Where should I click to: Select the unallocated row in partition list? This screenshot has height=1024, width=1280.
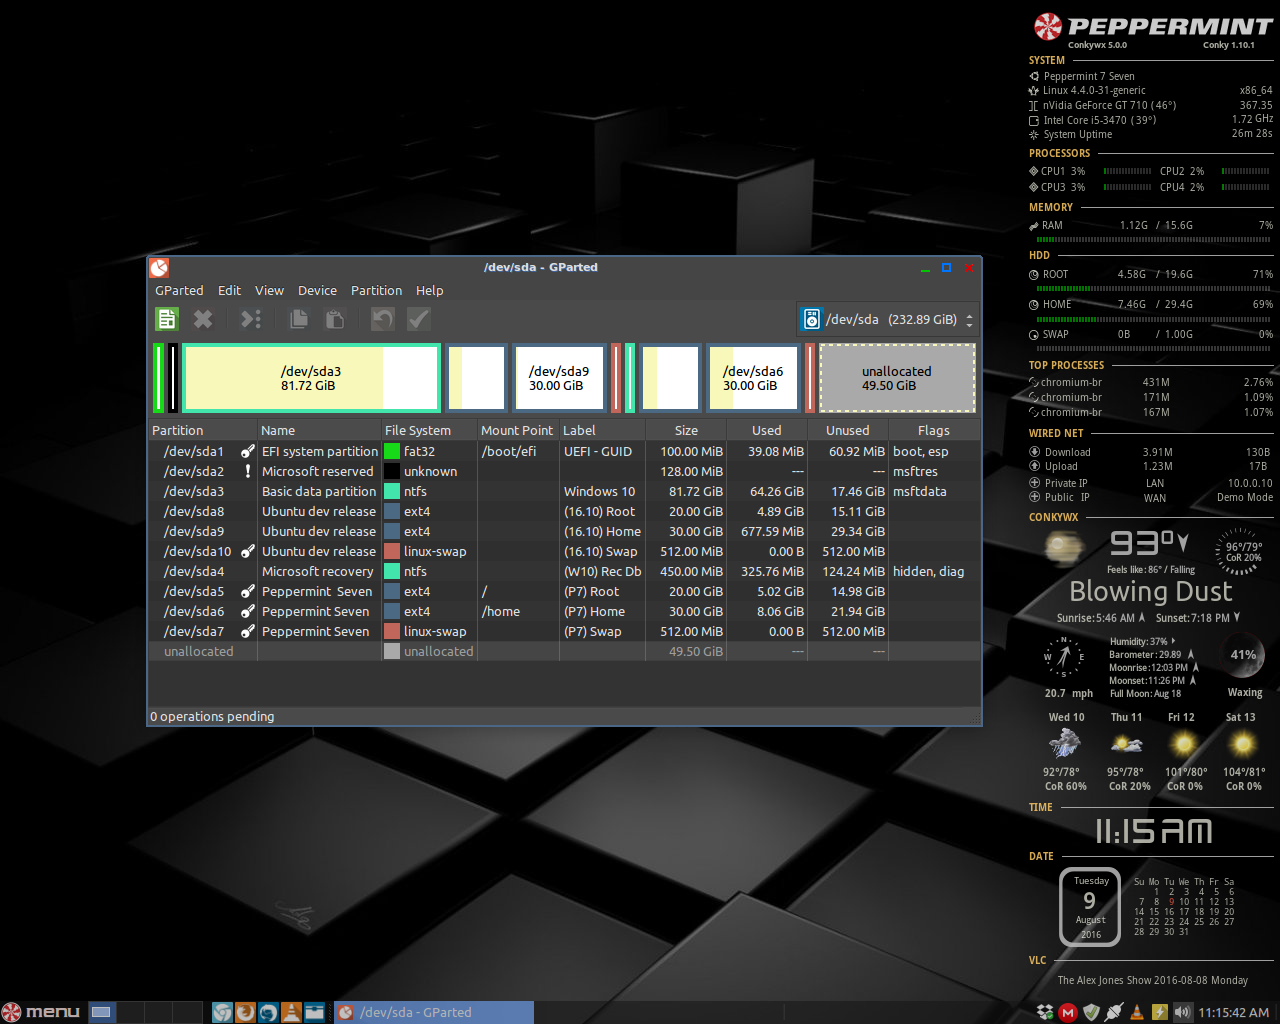coord(564,651)
